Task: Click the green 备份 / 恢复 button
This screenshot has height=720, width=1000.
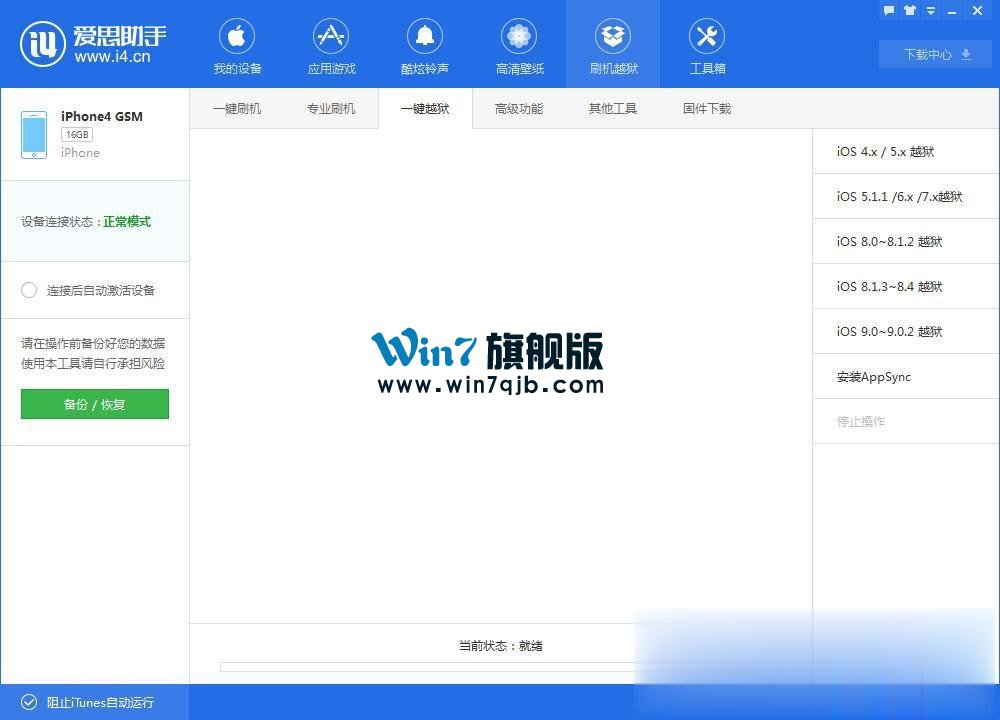Action: click(95, 404)
